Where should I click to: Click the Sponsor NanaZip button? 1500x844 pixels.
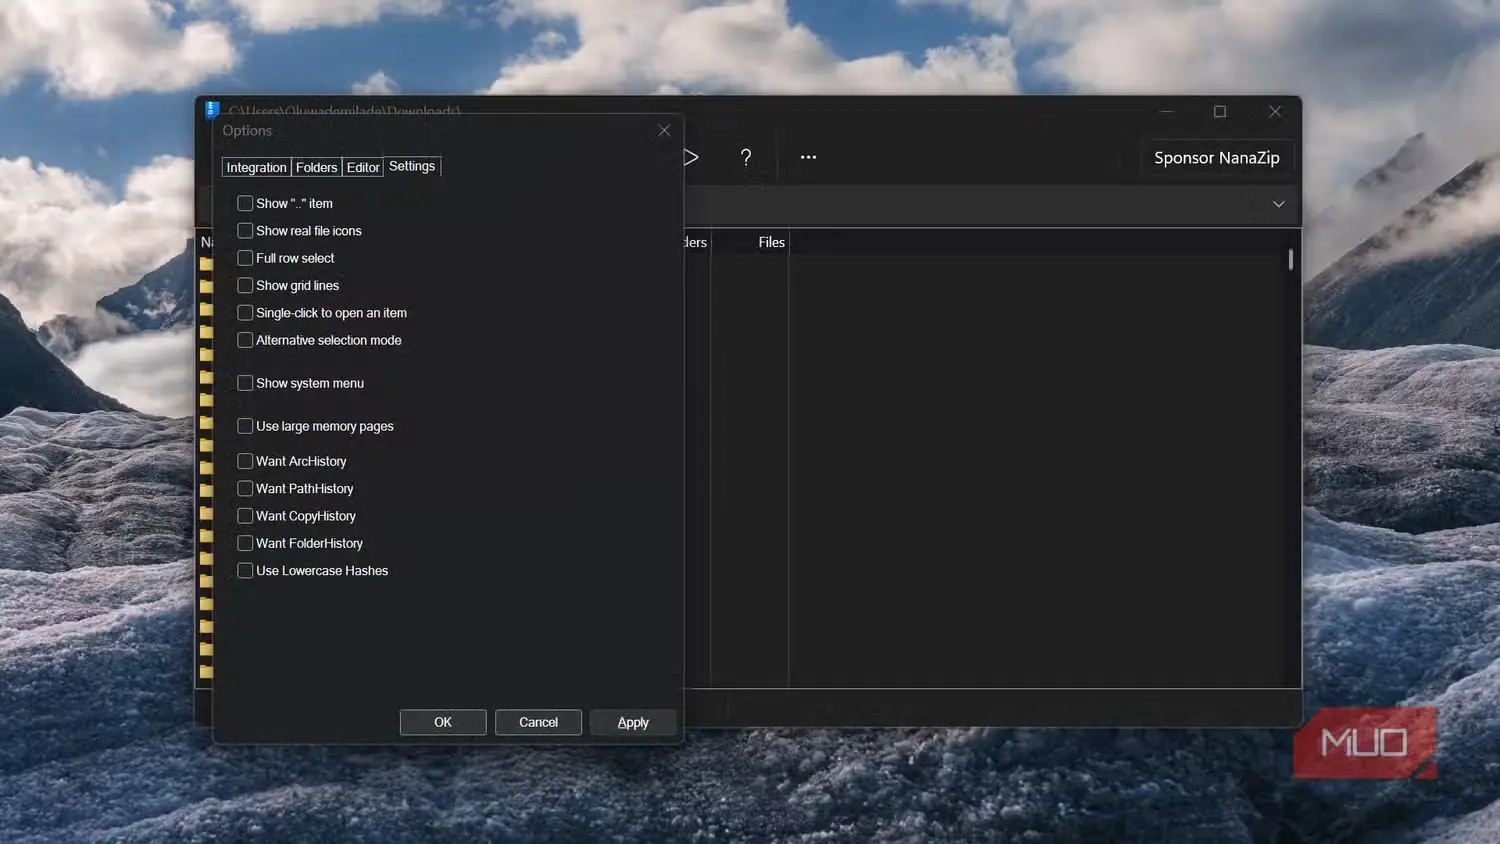click(x=1217, y=158)
